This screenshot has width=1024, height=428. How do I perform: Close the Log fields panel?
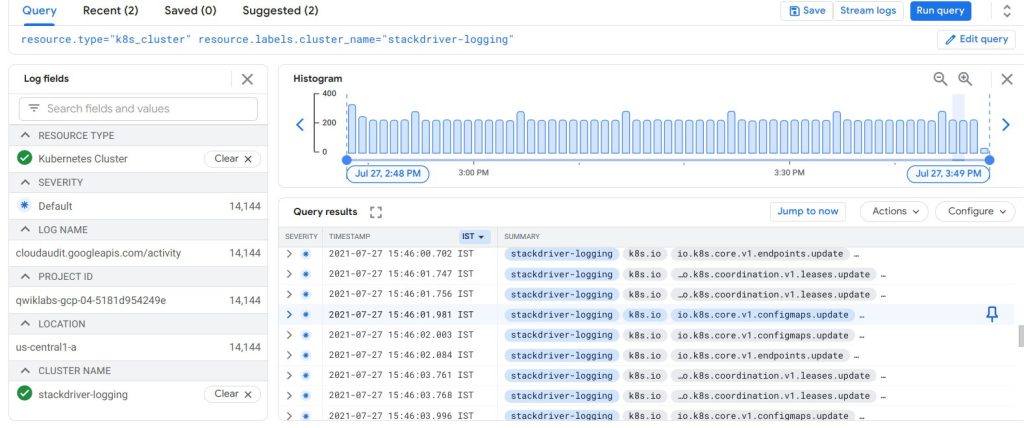coord(247,79)
